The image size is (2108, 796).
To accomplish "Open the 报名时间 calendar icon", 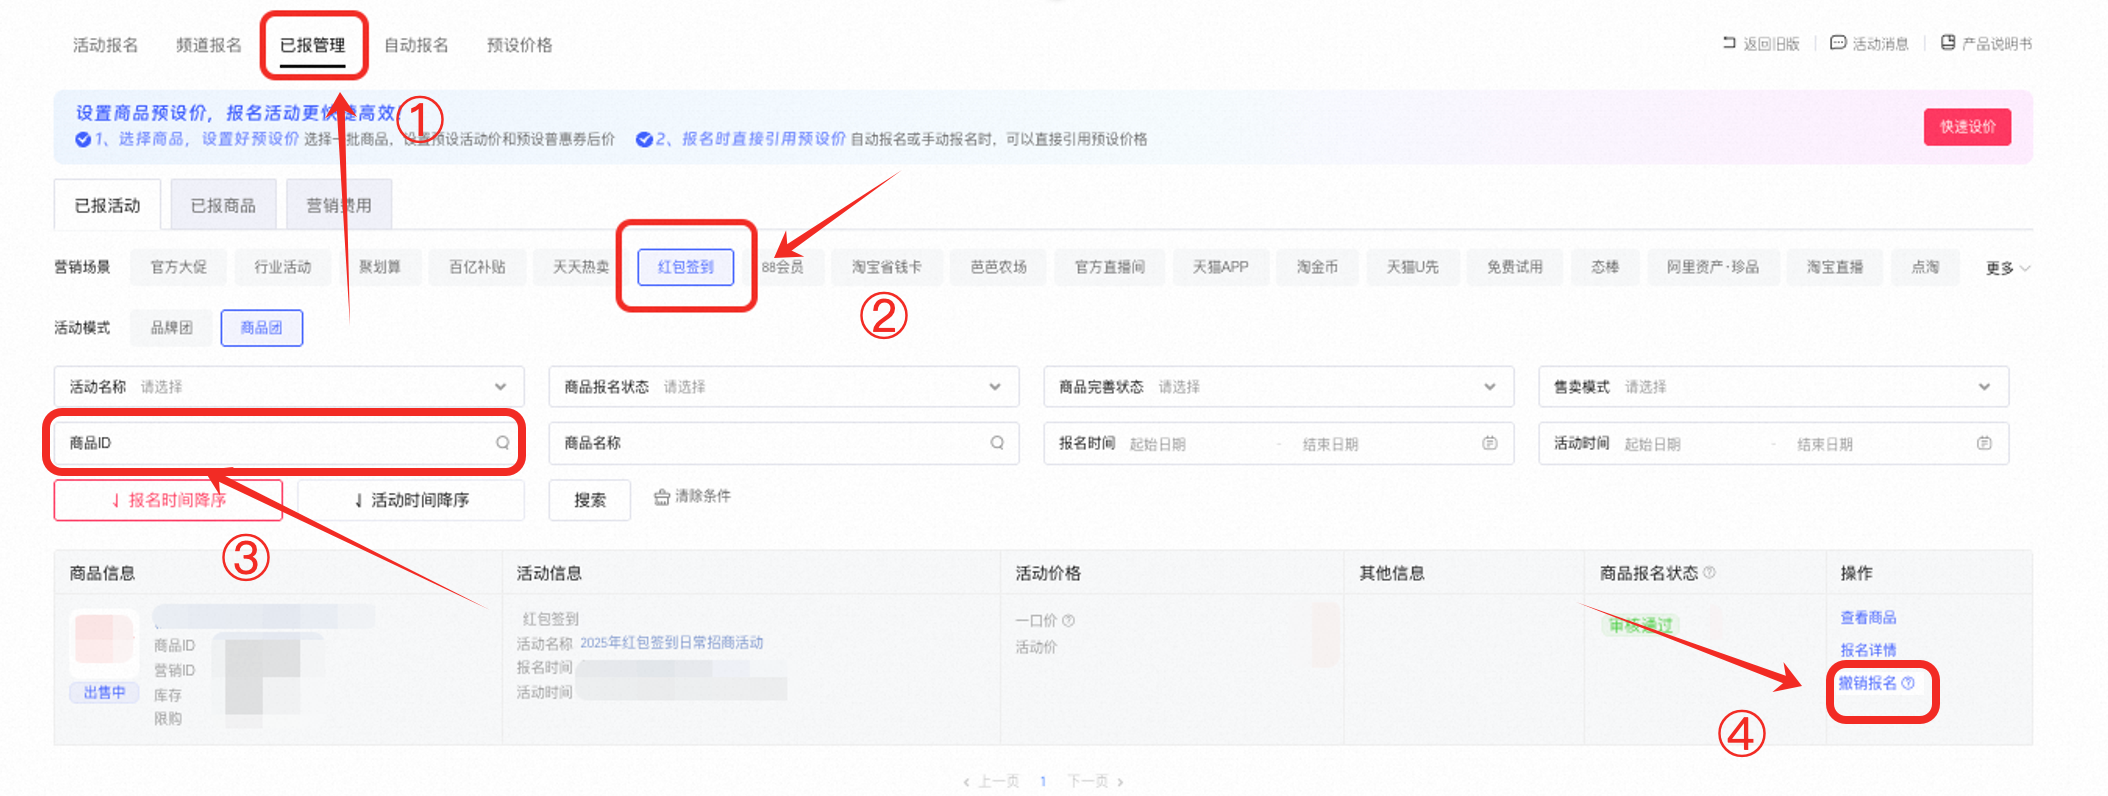I will pos(1490,443).
